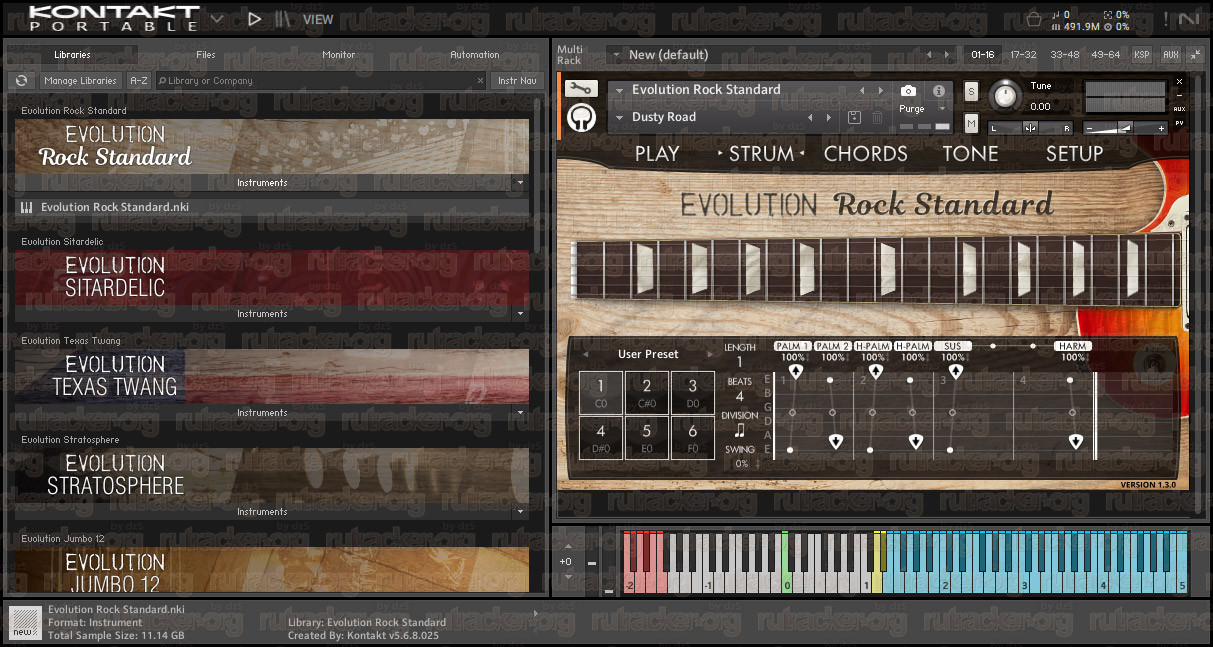
Task: Clear the library search with X icon
Action: pyautogui.click(x=479, y=80)
